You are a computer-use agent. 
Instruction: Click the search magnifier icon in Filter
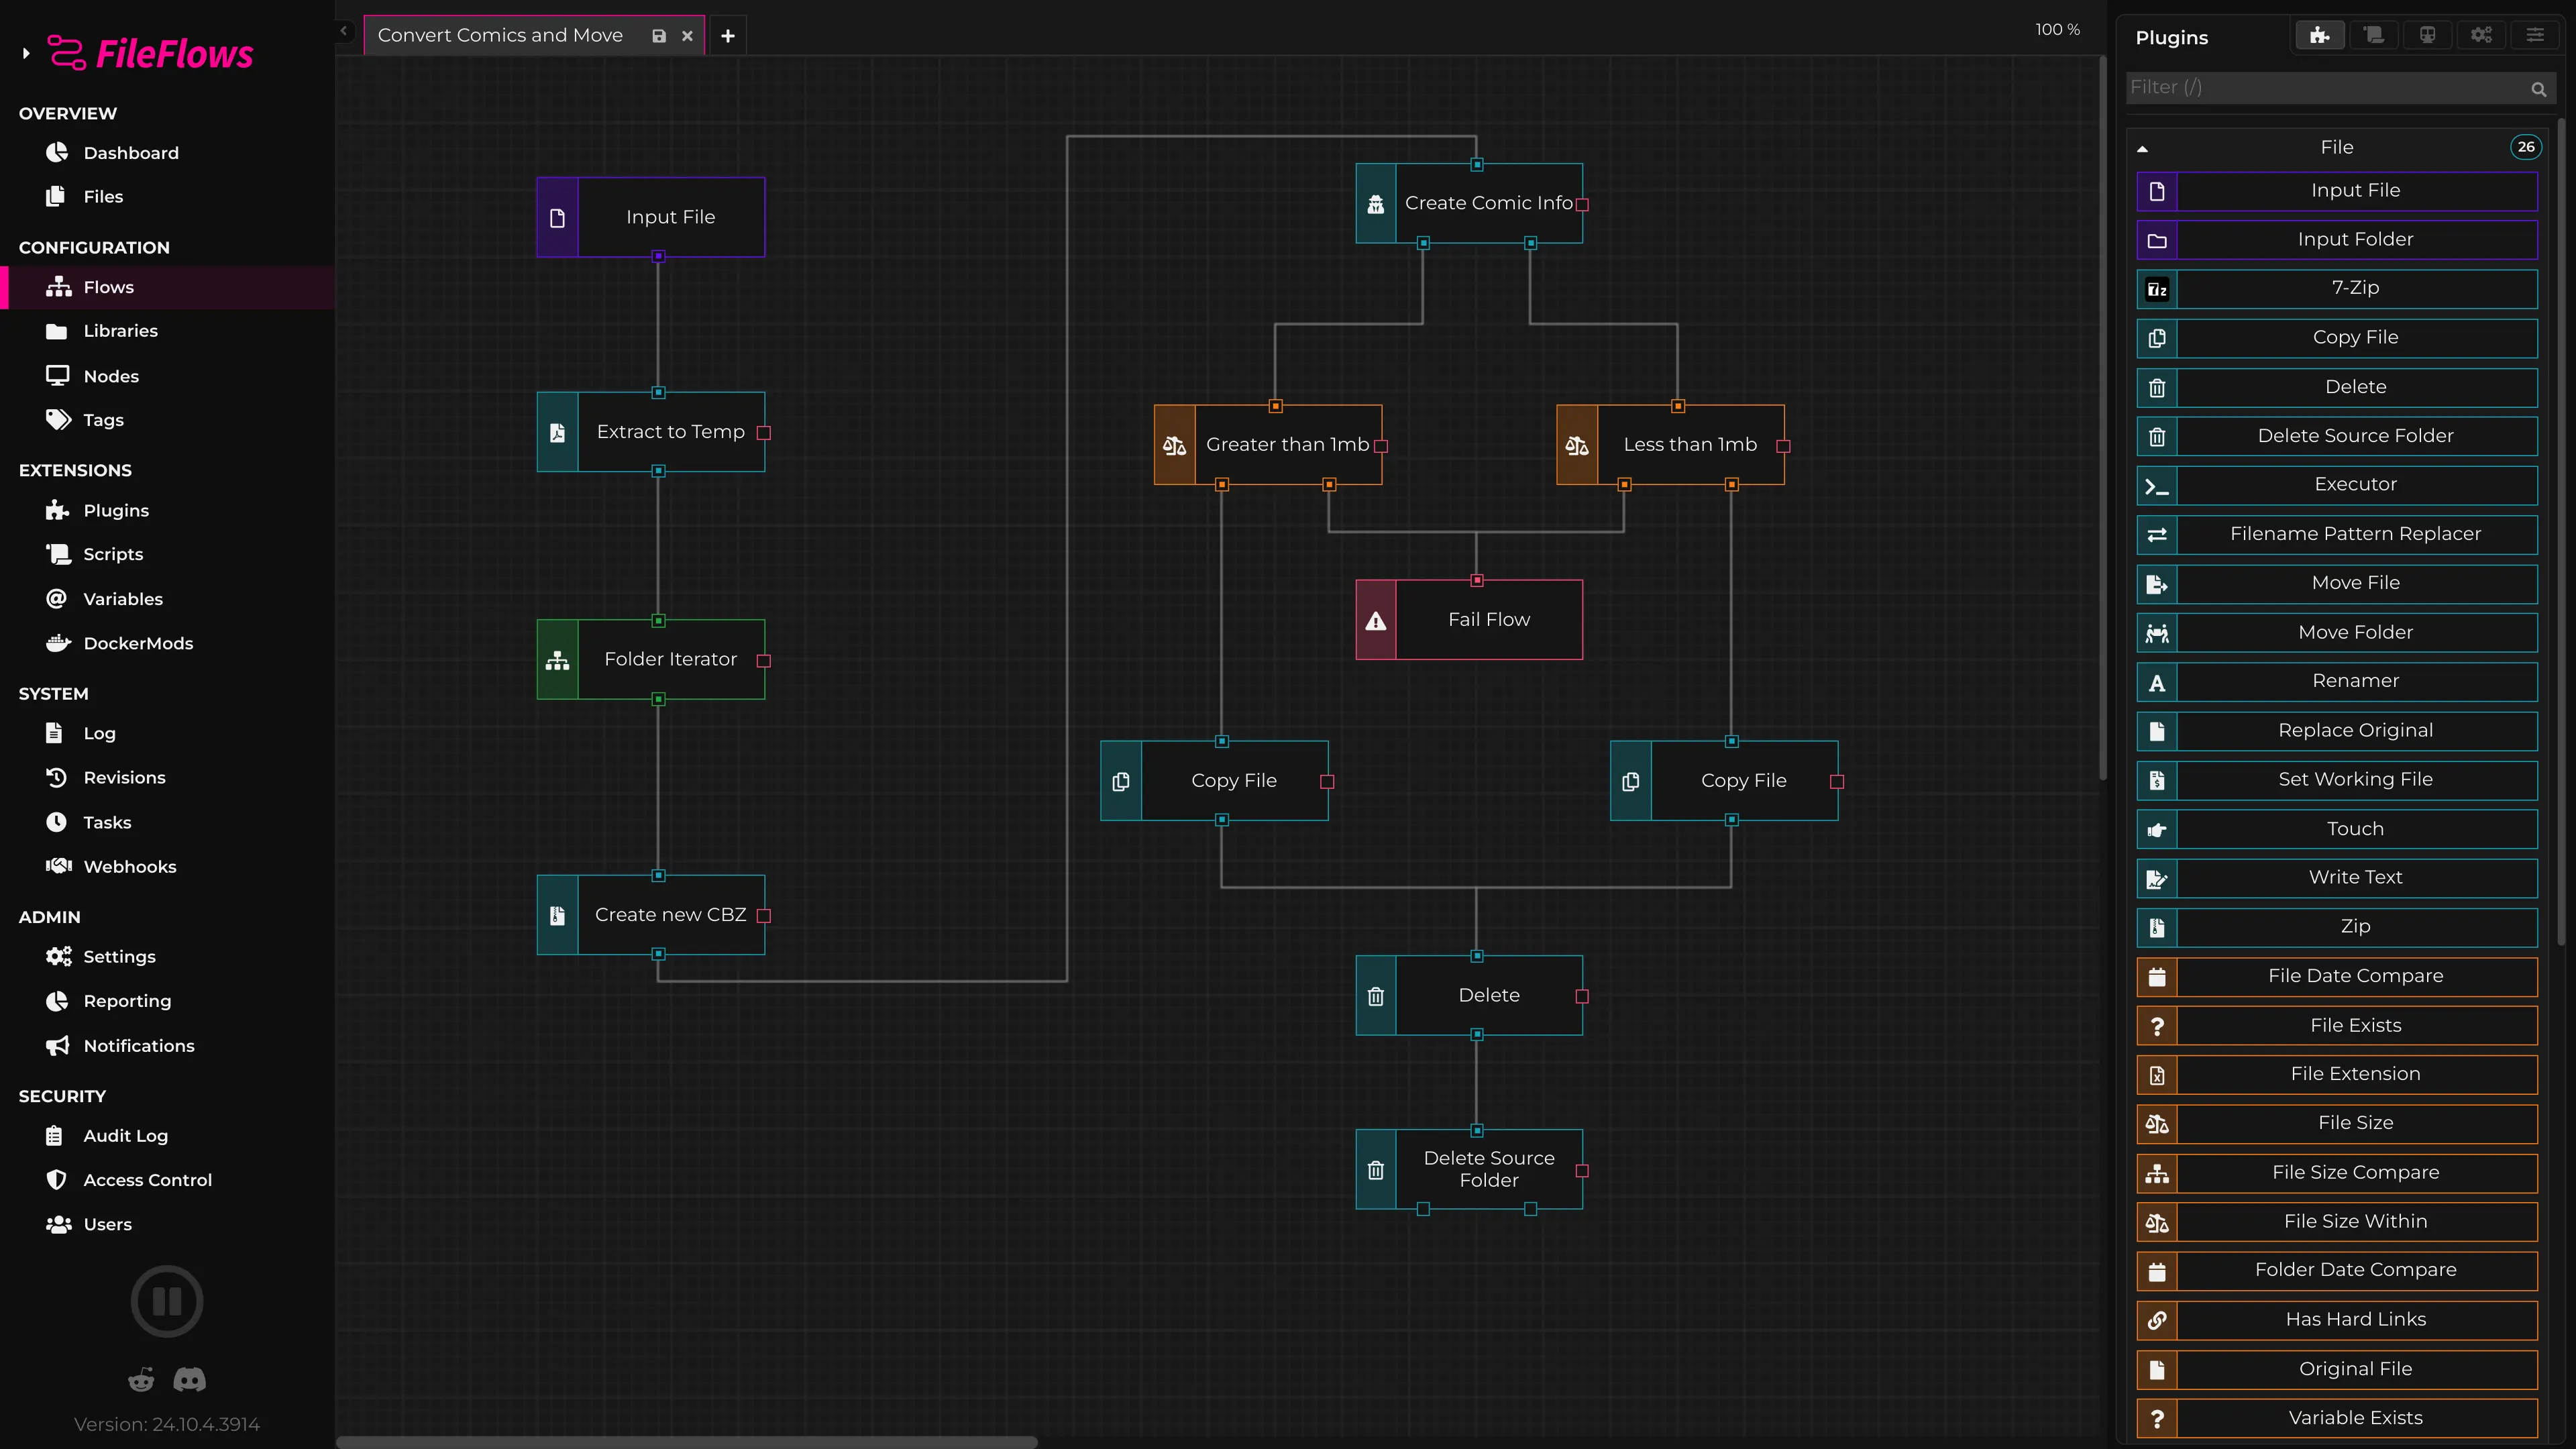pyautogui.click(x=2539, y=89)
